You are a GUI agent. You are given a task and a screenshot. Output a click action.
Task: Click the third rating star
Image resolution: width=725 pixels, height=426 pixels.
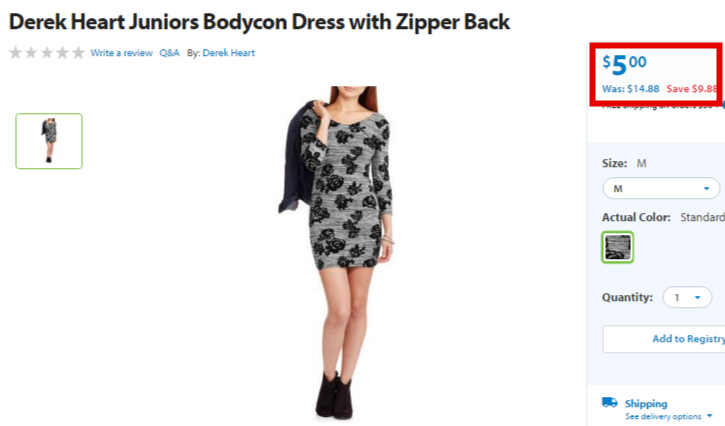click(x=47, y=53)
